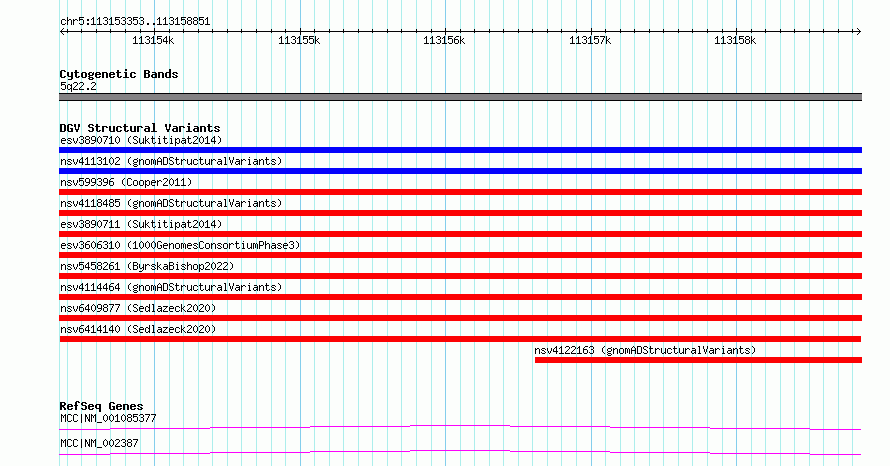Click the magenta line of MCC|NM_001085377
Viewport: 890px width, 466px height.
[460, 427]
